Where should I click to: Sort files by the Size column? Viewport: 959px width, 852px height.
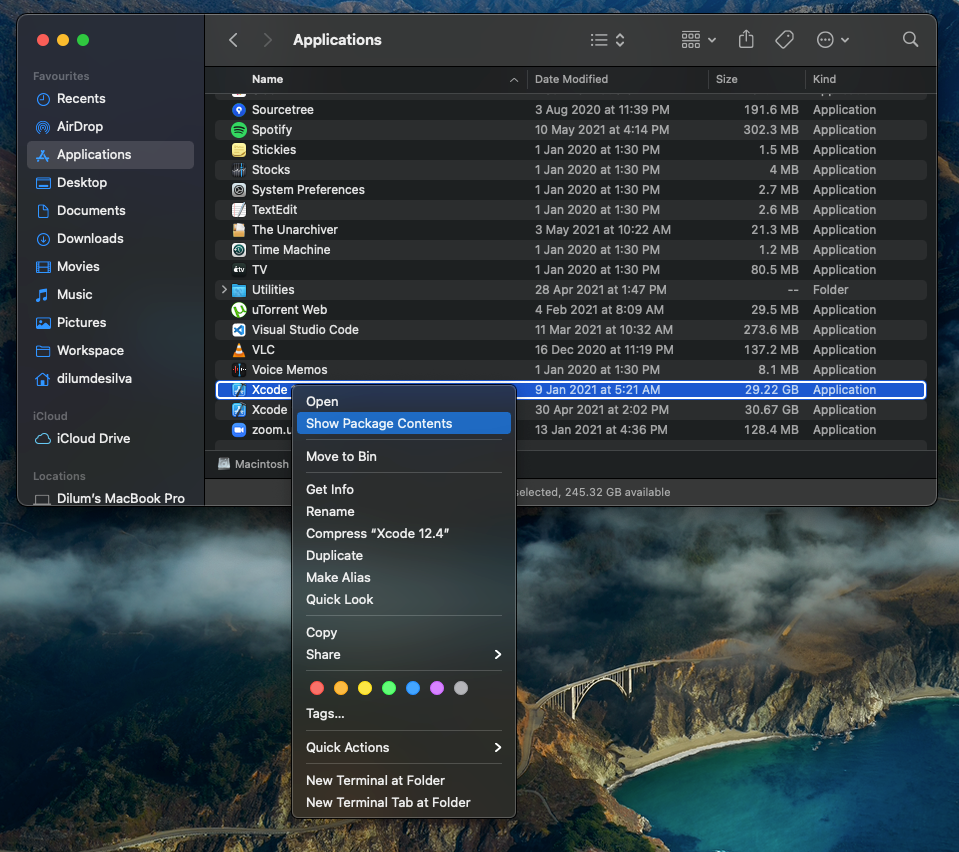tap(726, 79)
